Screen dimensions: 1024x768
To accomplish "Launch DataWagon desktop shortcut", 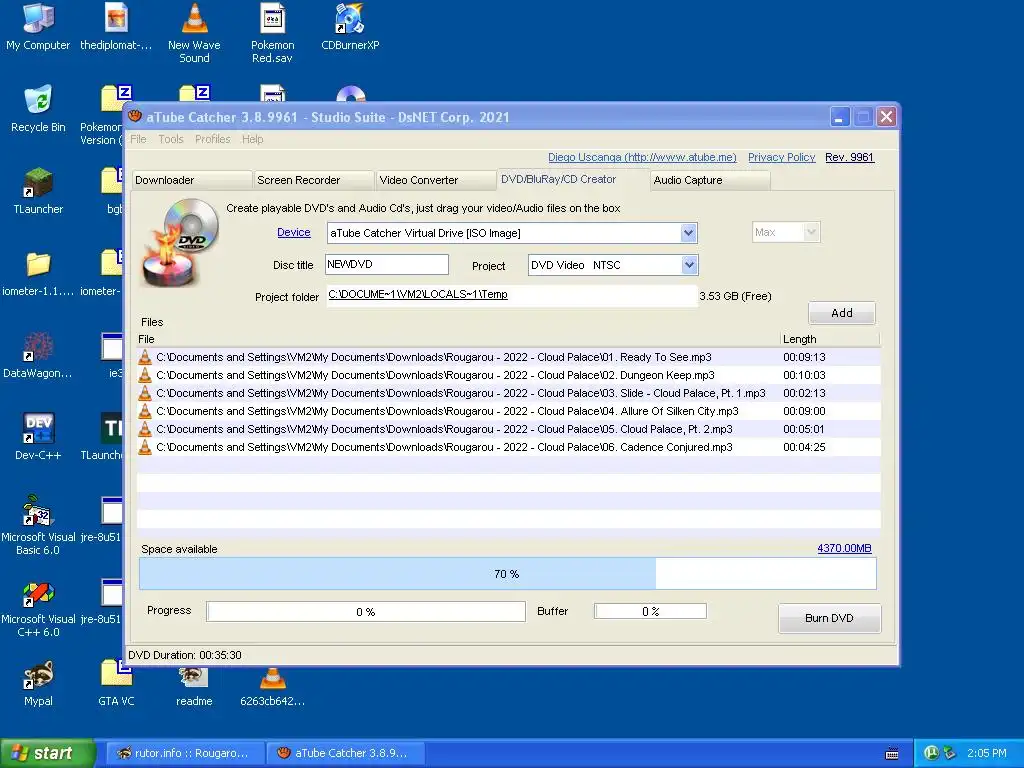I will [x=38, y=355].
